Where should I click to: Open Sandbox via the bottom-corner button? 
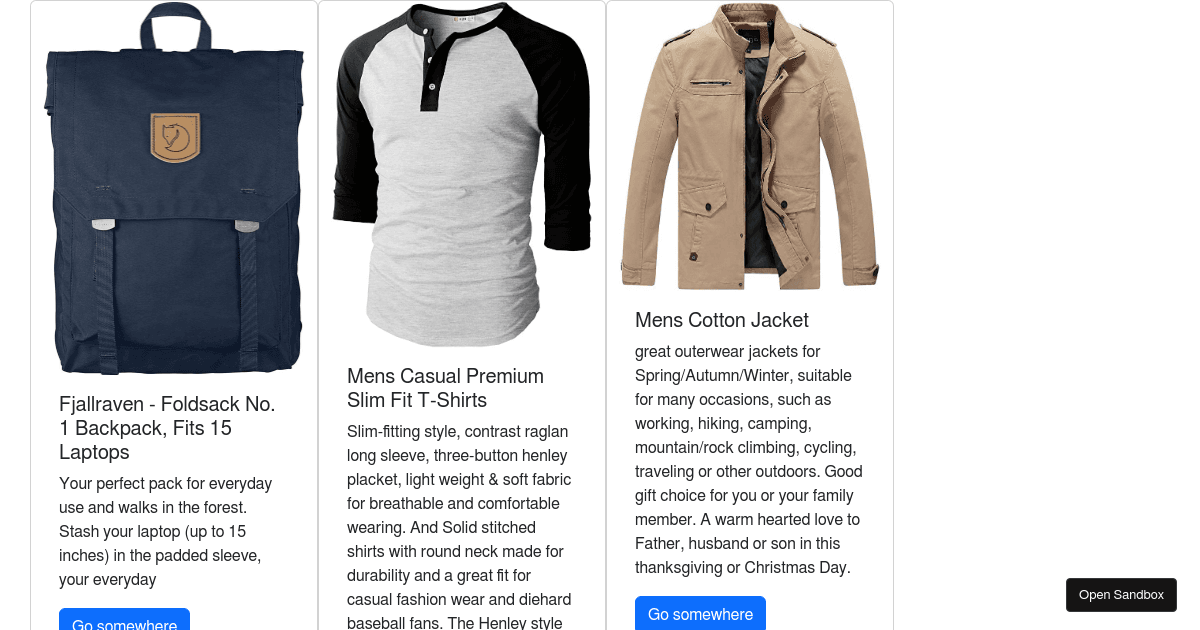click(1121, 595)
